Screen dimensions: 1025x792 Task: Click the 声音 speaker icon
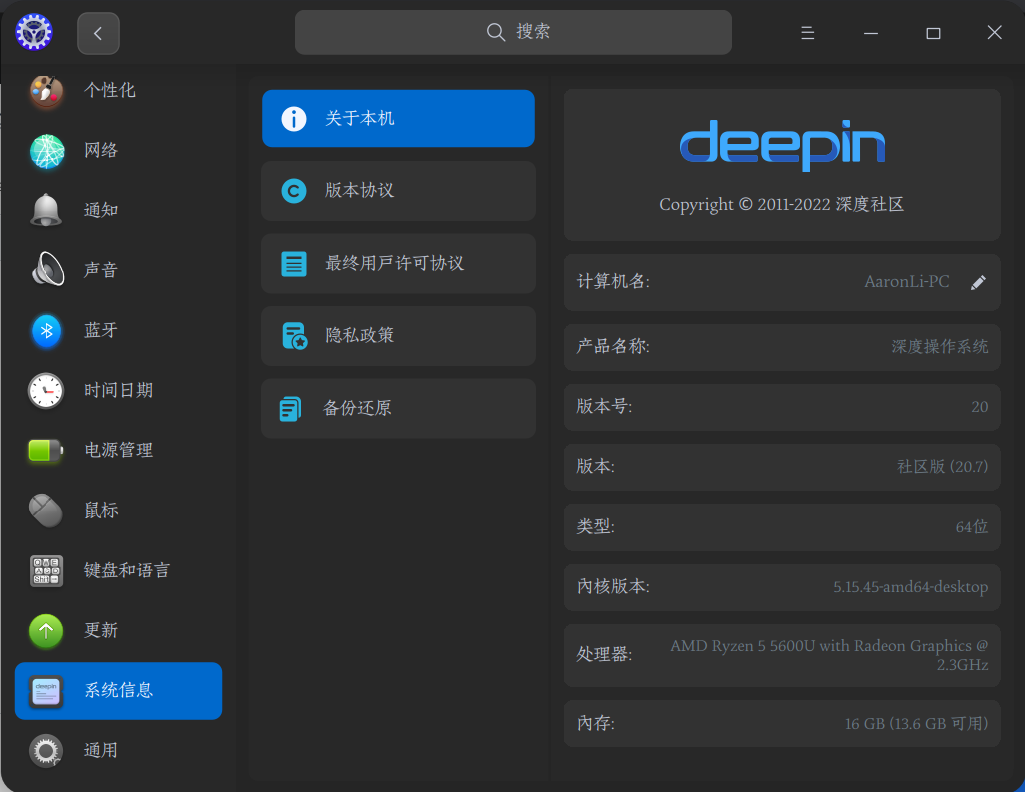(x=46, y=270)
